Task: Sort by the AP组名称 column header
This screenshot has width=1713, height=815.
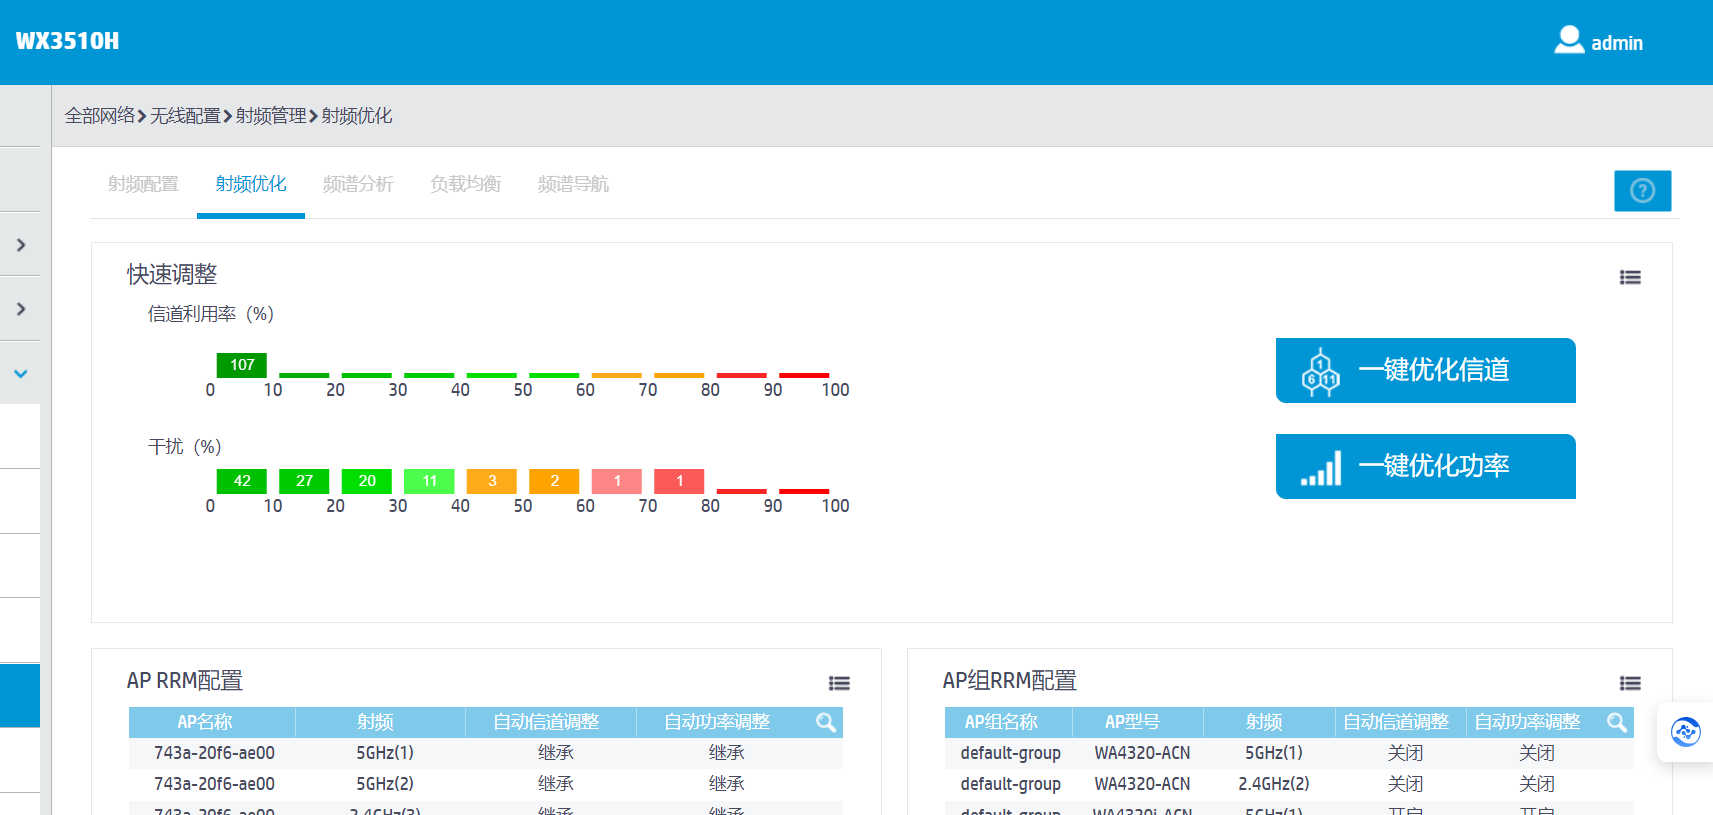Action: [x=1001, y=722]
